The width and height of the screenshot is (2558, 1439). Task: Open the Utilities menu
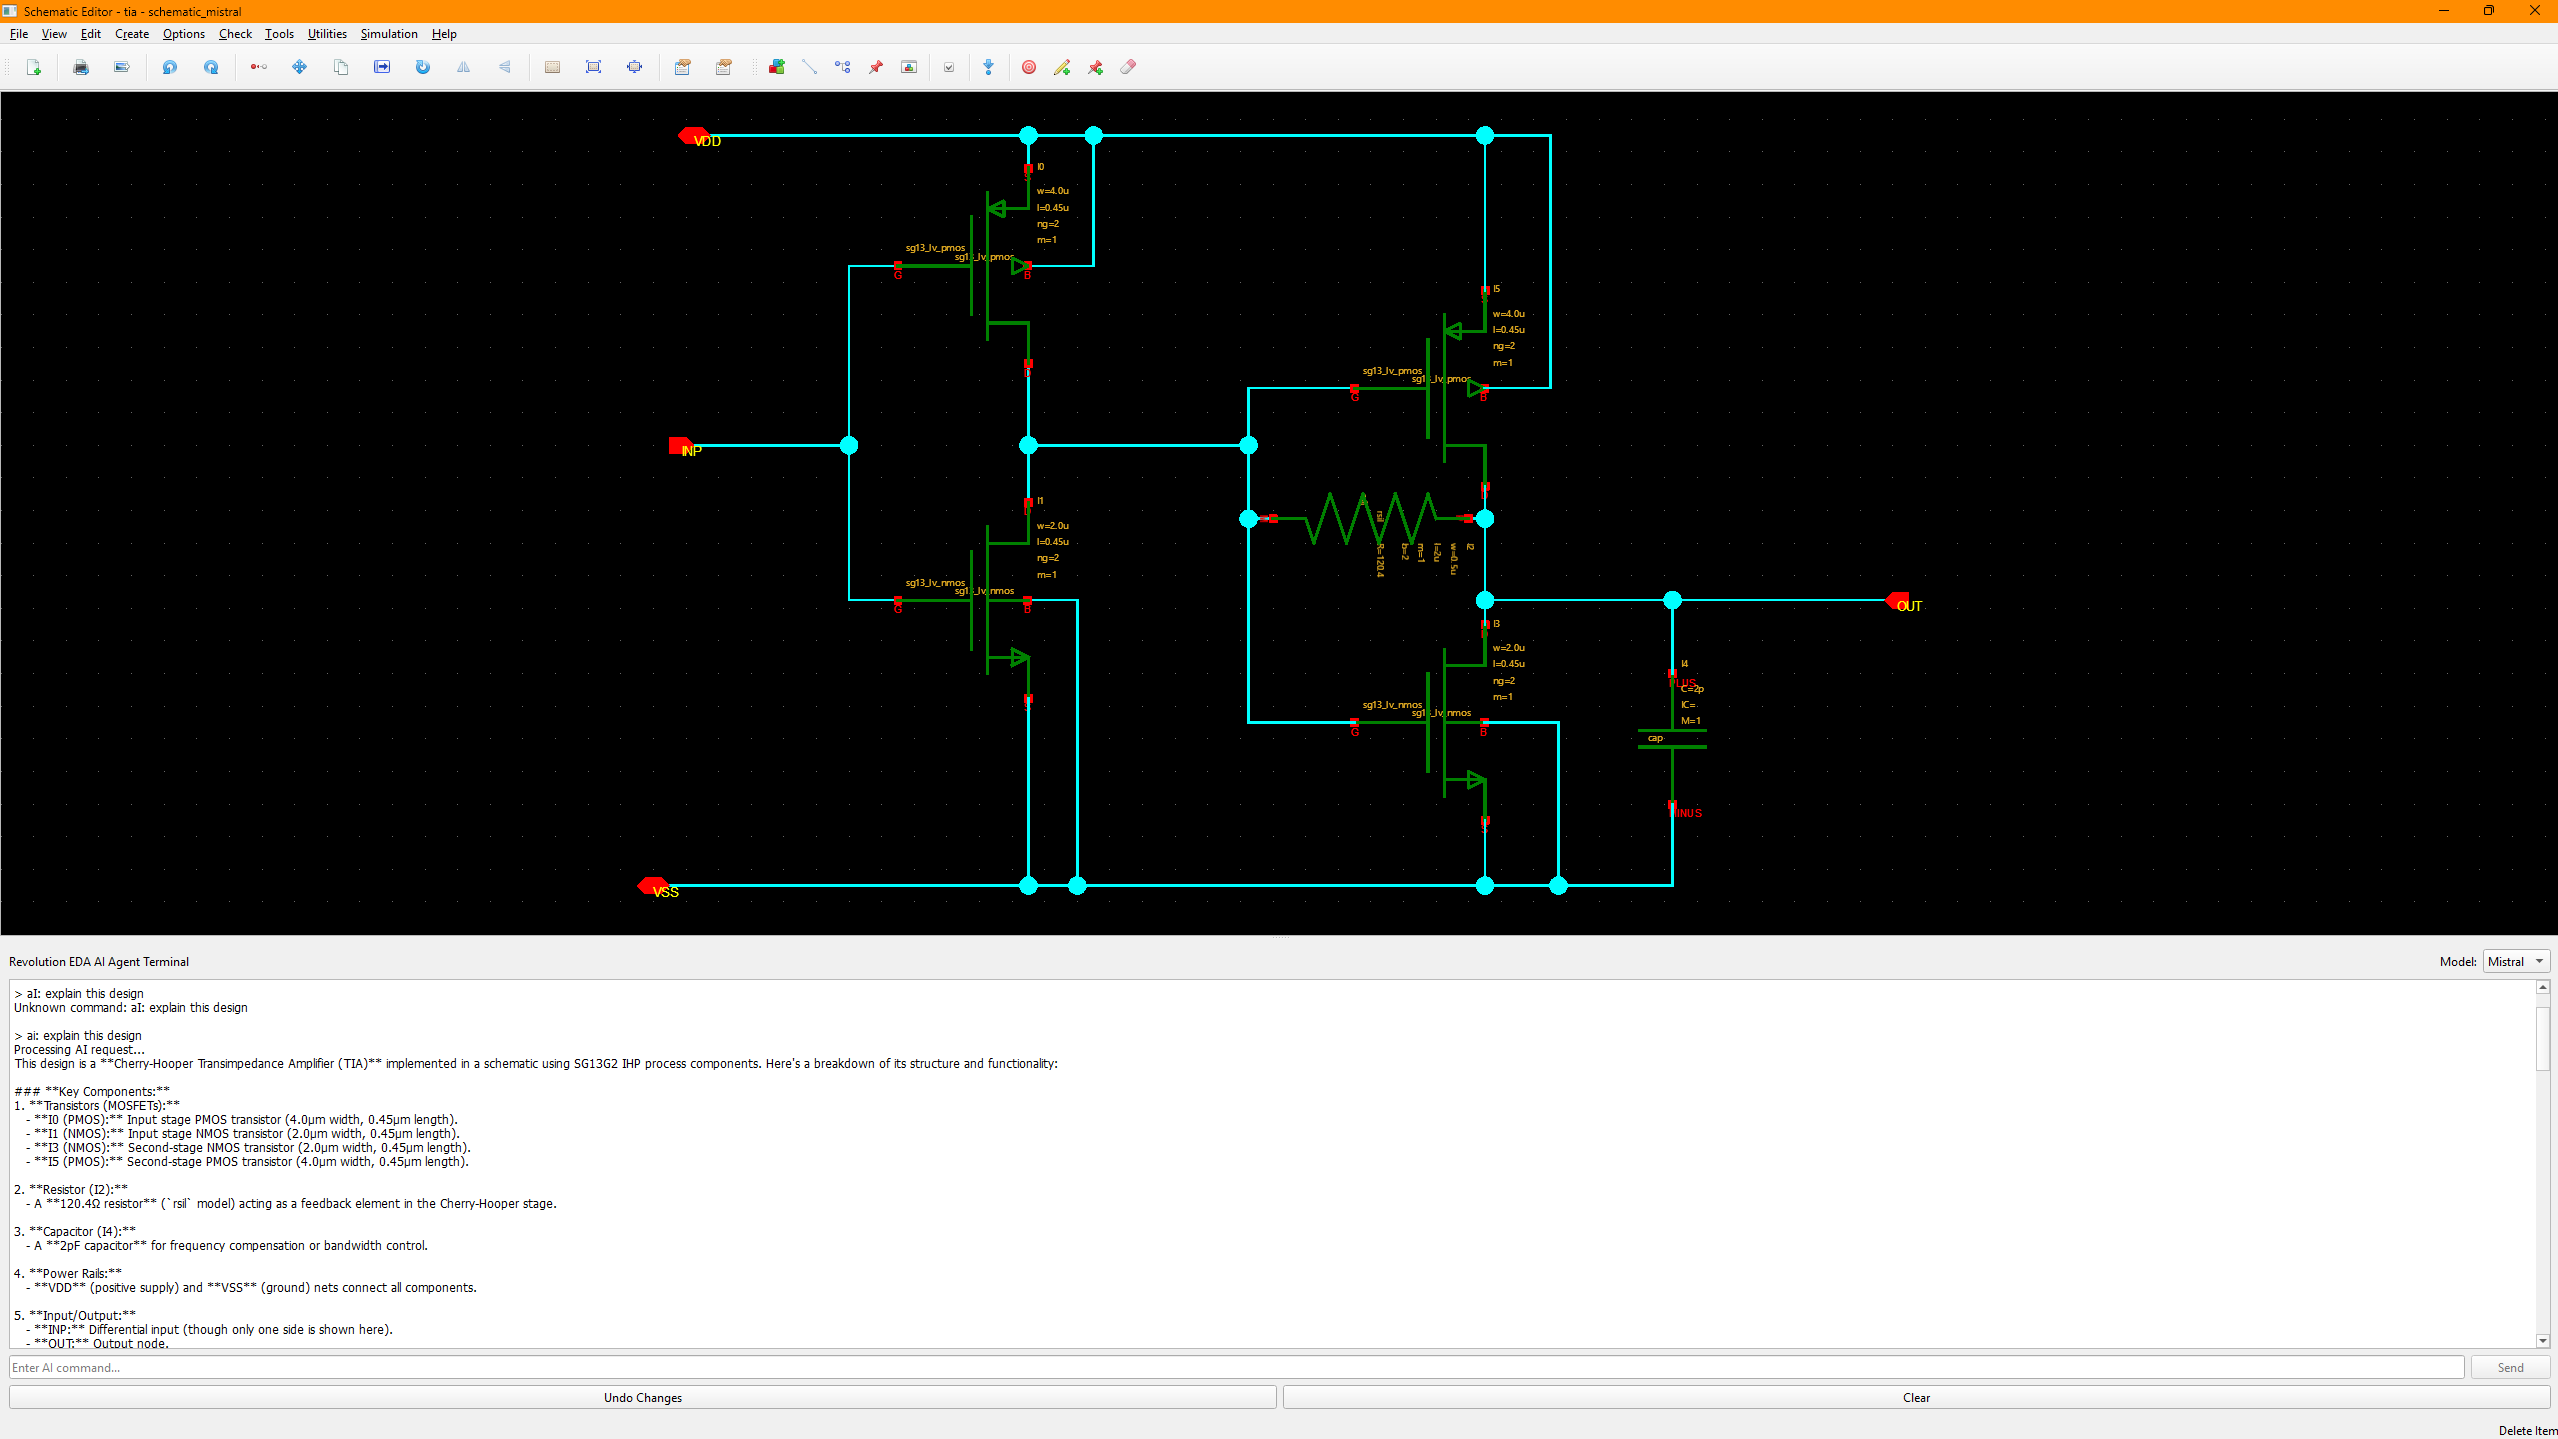click(327, 34)
